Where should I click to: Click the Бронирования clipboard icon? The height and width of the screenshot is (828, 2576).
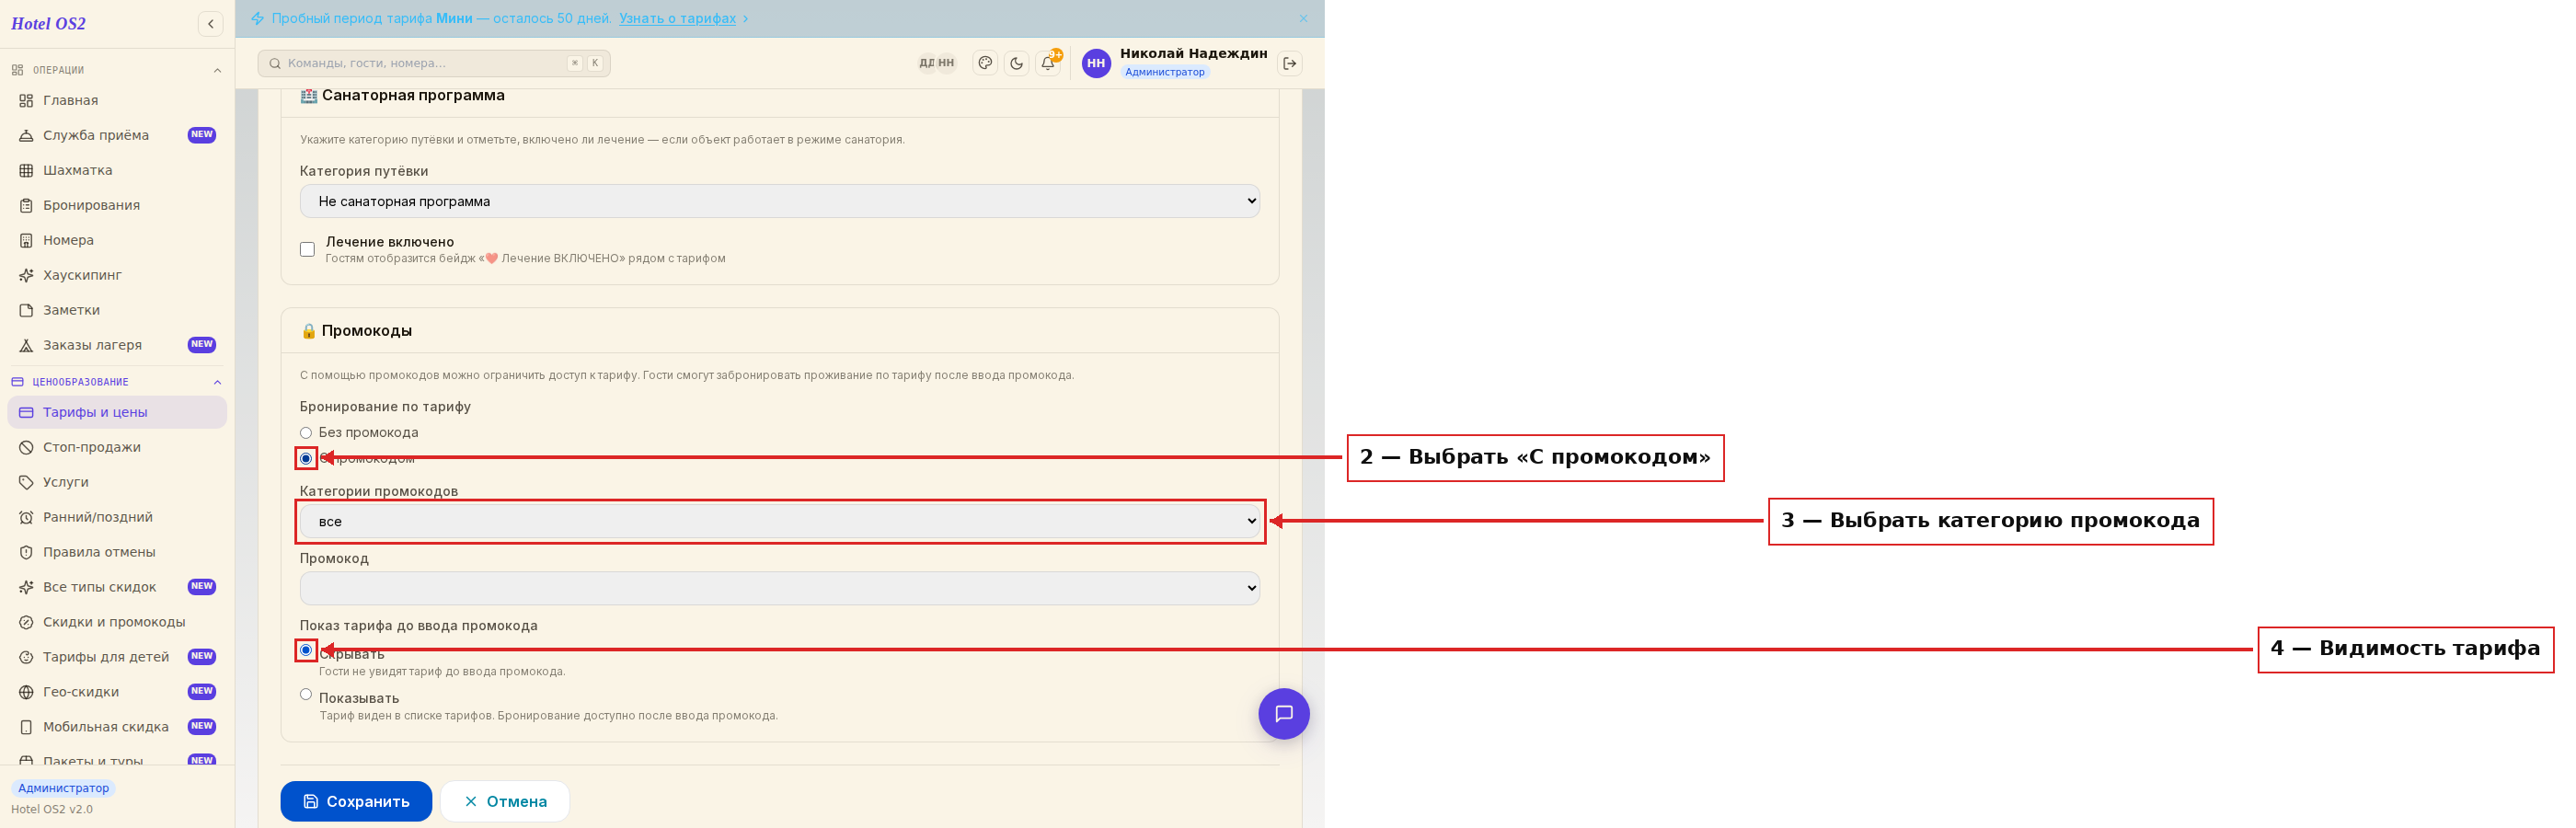click(x=26, y=205)
